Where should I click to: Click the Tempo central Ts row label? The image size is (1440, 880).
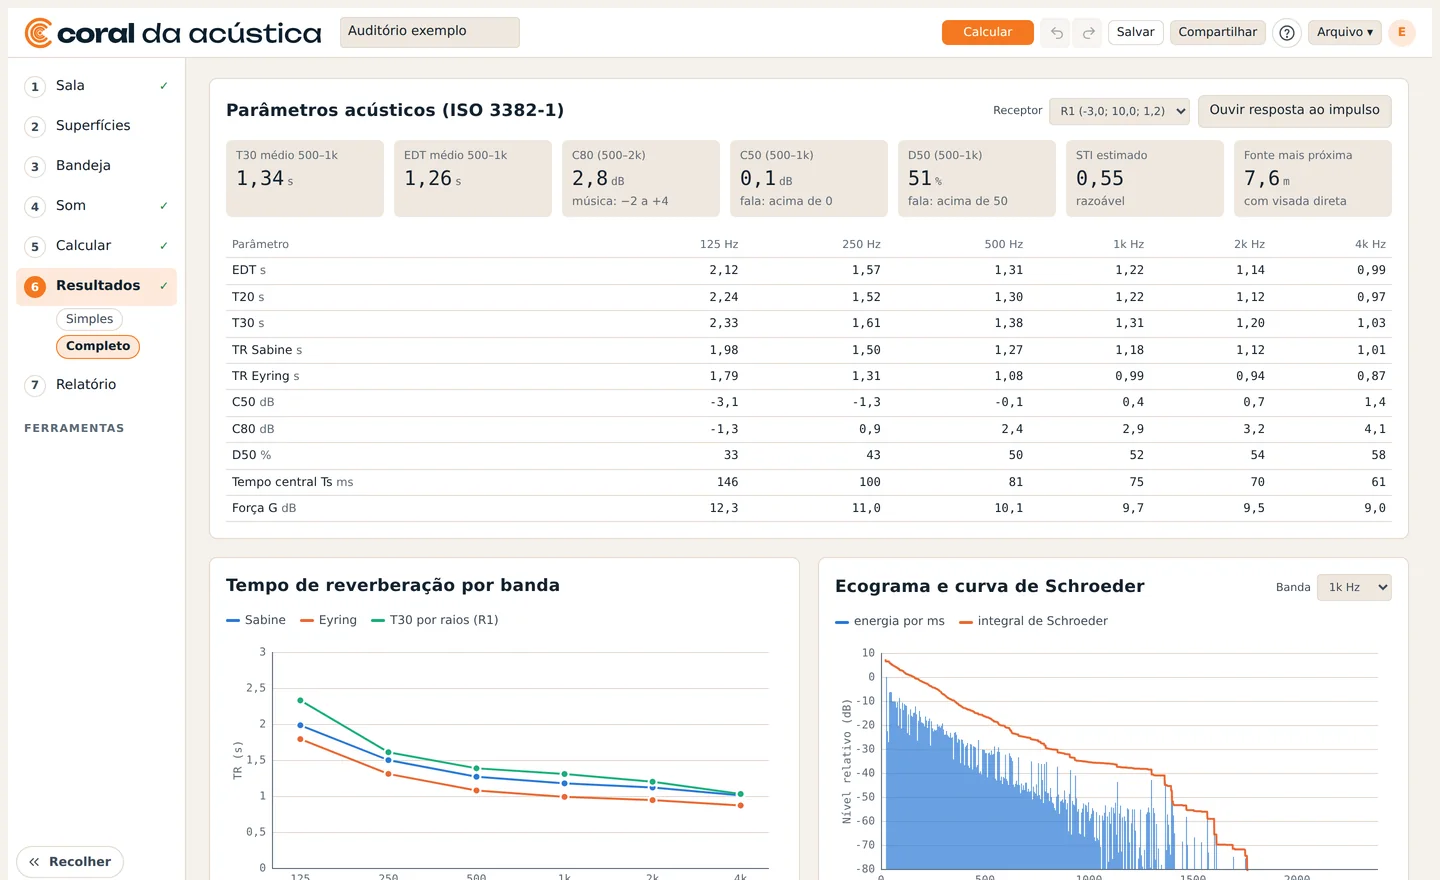pos(292,482)
